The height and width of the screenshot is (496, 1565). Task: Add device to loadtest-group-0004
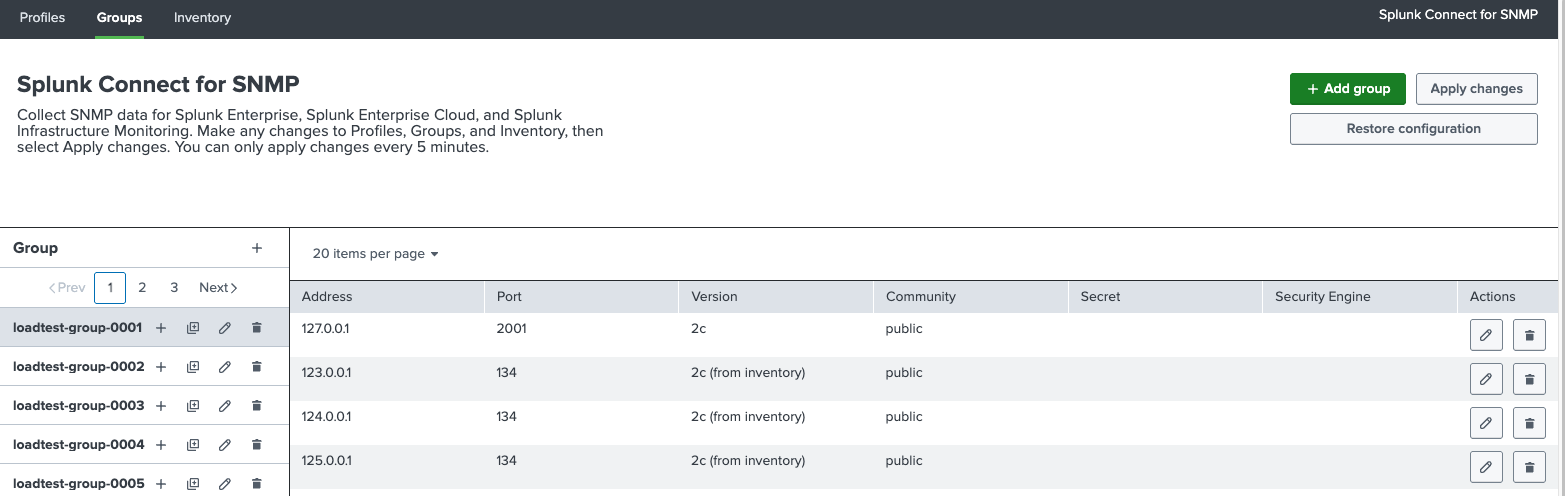coord(161,445)
